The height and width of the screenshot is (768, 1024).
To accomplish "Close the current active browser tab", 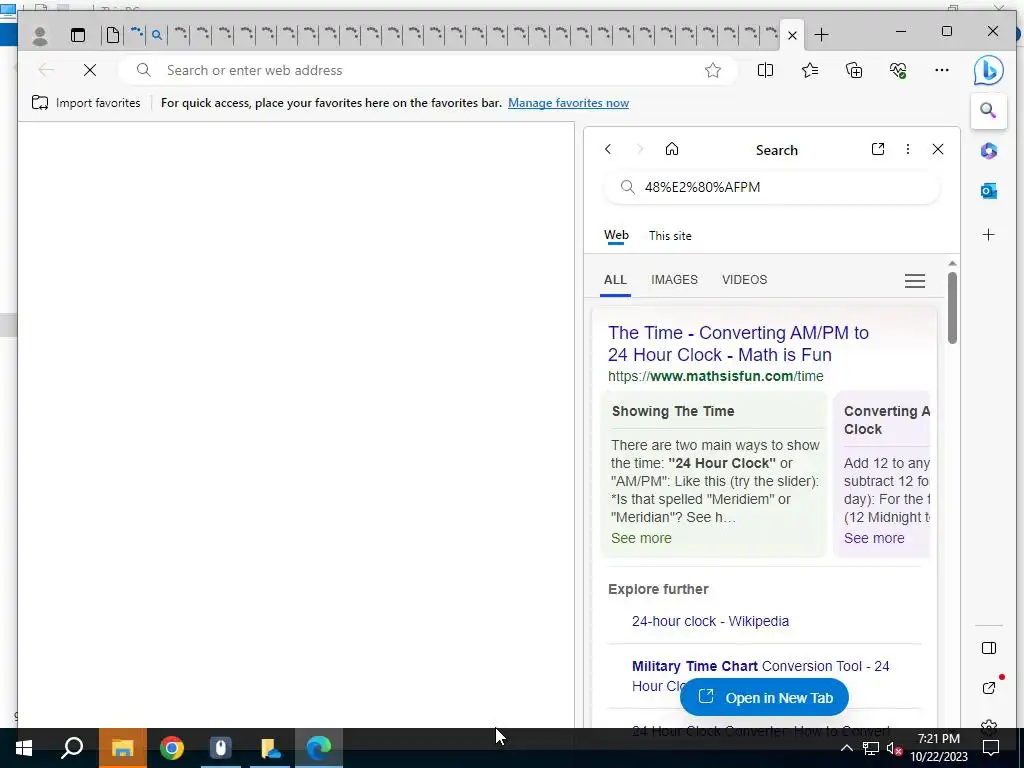I will click(x=792, y=35).
